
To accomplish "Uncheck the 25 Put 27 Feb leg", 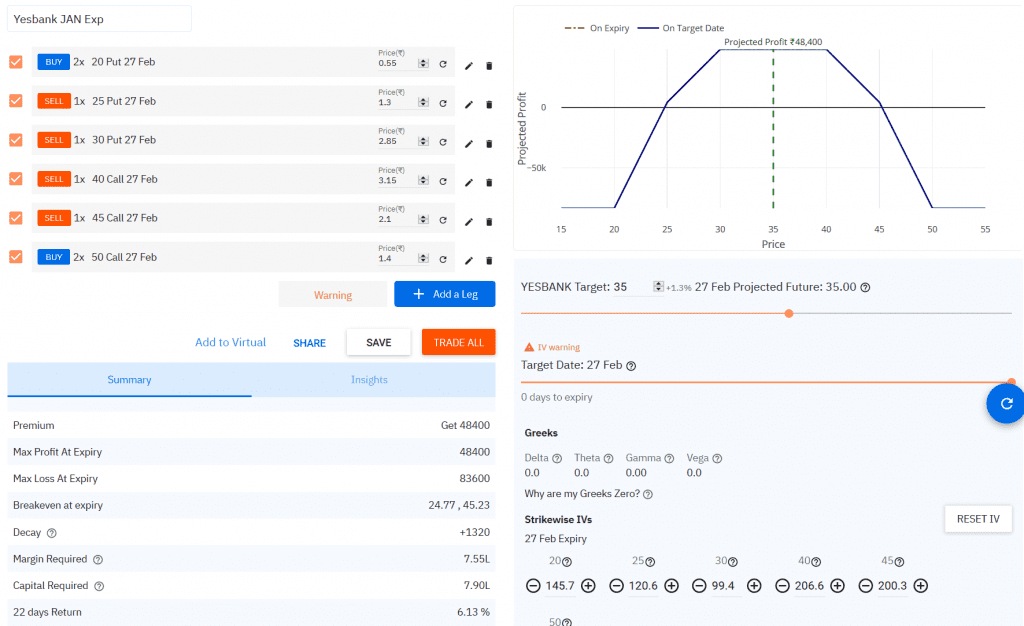I will (x=16, y=101).
